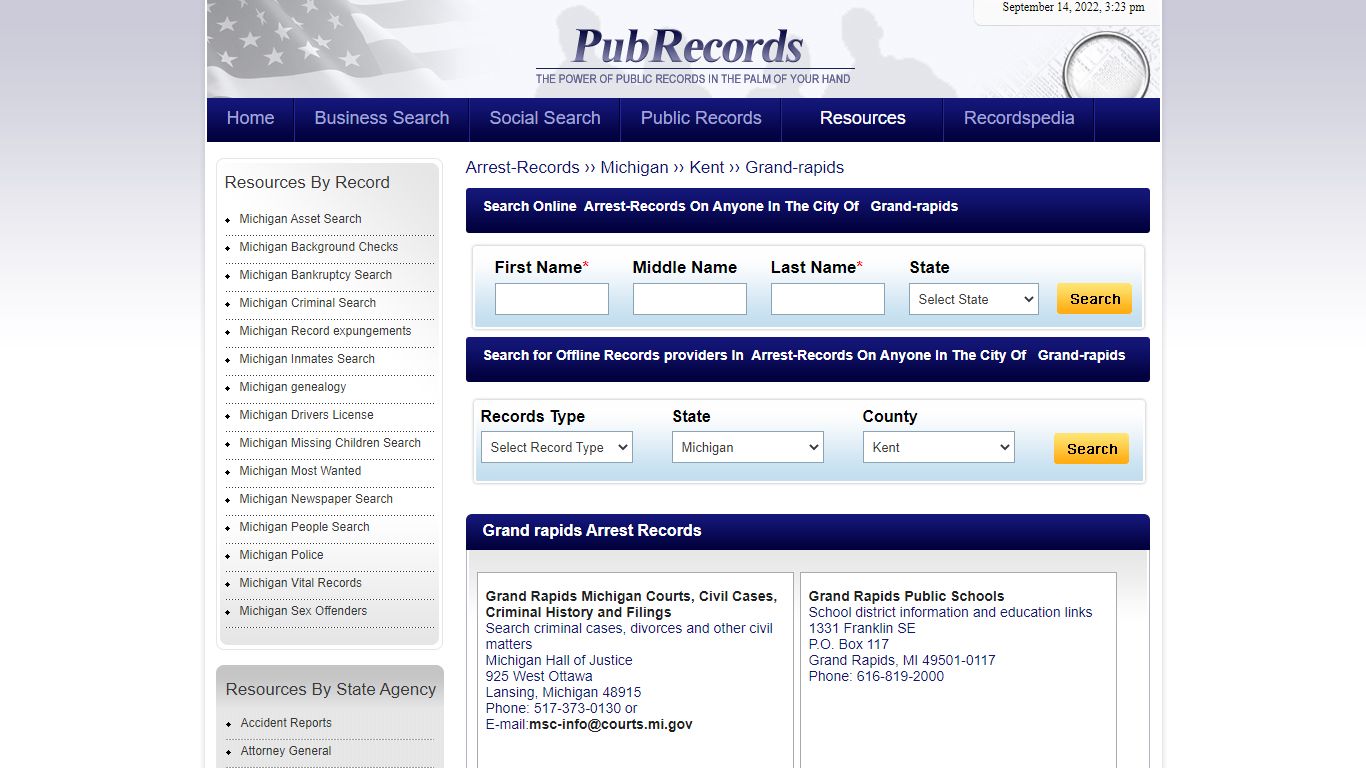The image size is (1366, 768).
Task: Click the 'Phone: 517-373-0130 or' text
Action: click(x=561, y=708)
